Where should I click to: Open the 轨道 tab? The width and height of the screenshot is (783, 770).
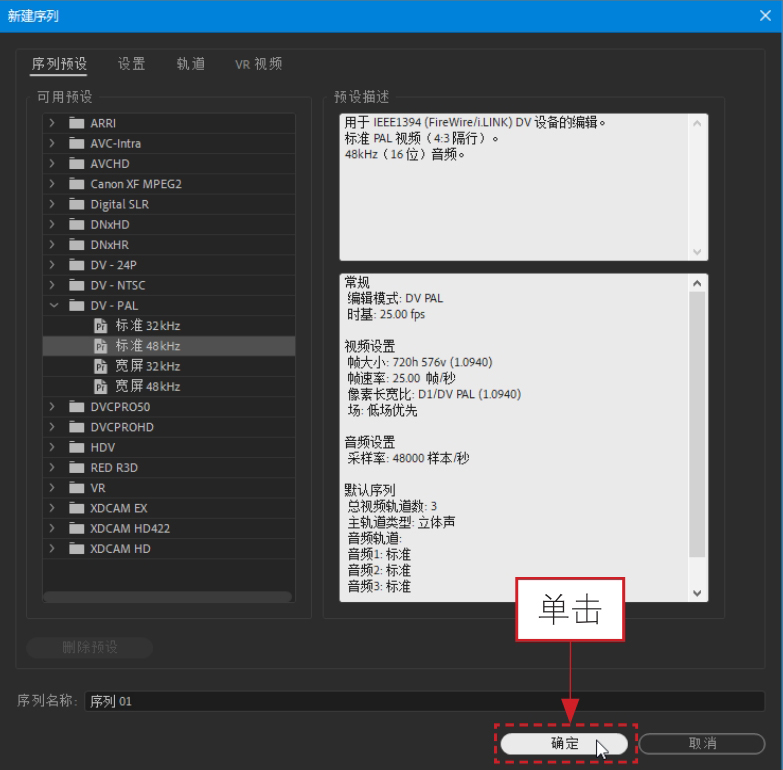[x=191, y=64]
